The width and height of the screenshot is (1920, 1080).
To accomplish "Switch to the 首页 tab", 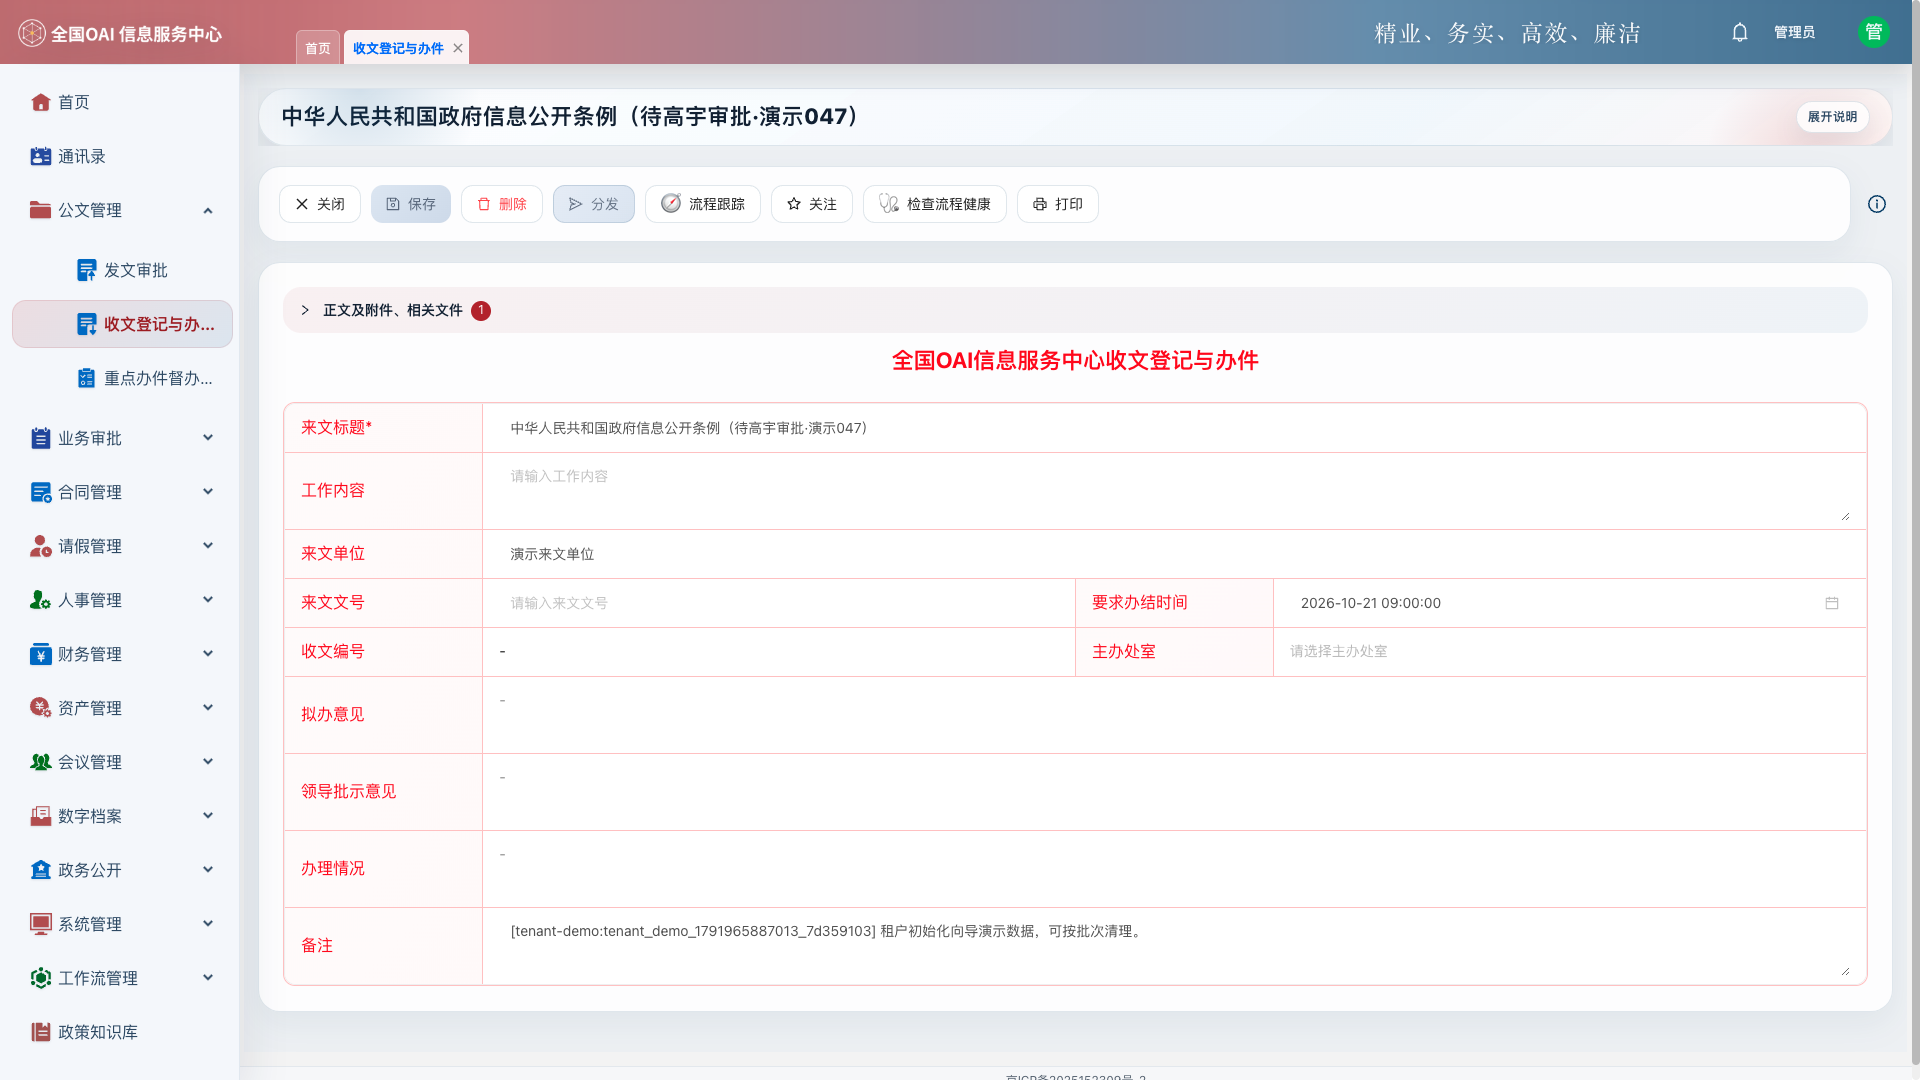I will point(318,48).
